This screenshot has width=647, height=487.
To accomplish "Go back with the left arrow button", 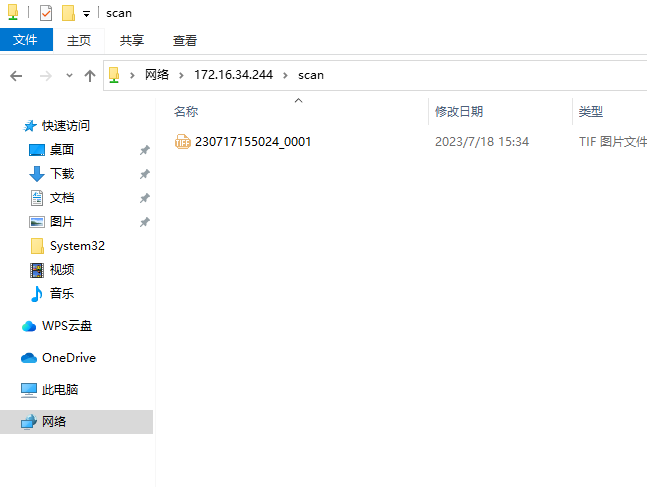I will coord(16,76).
